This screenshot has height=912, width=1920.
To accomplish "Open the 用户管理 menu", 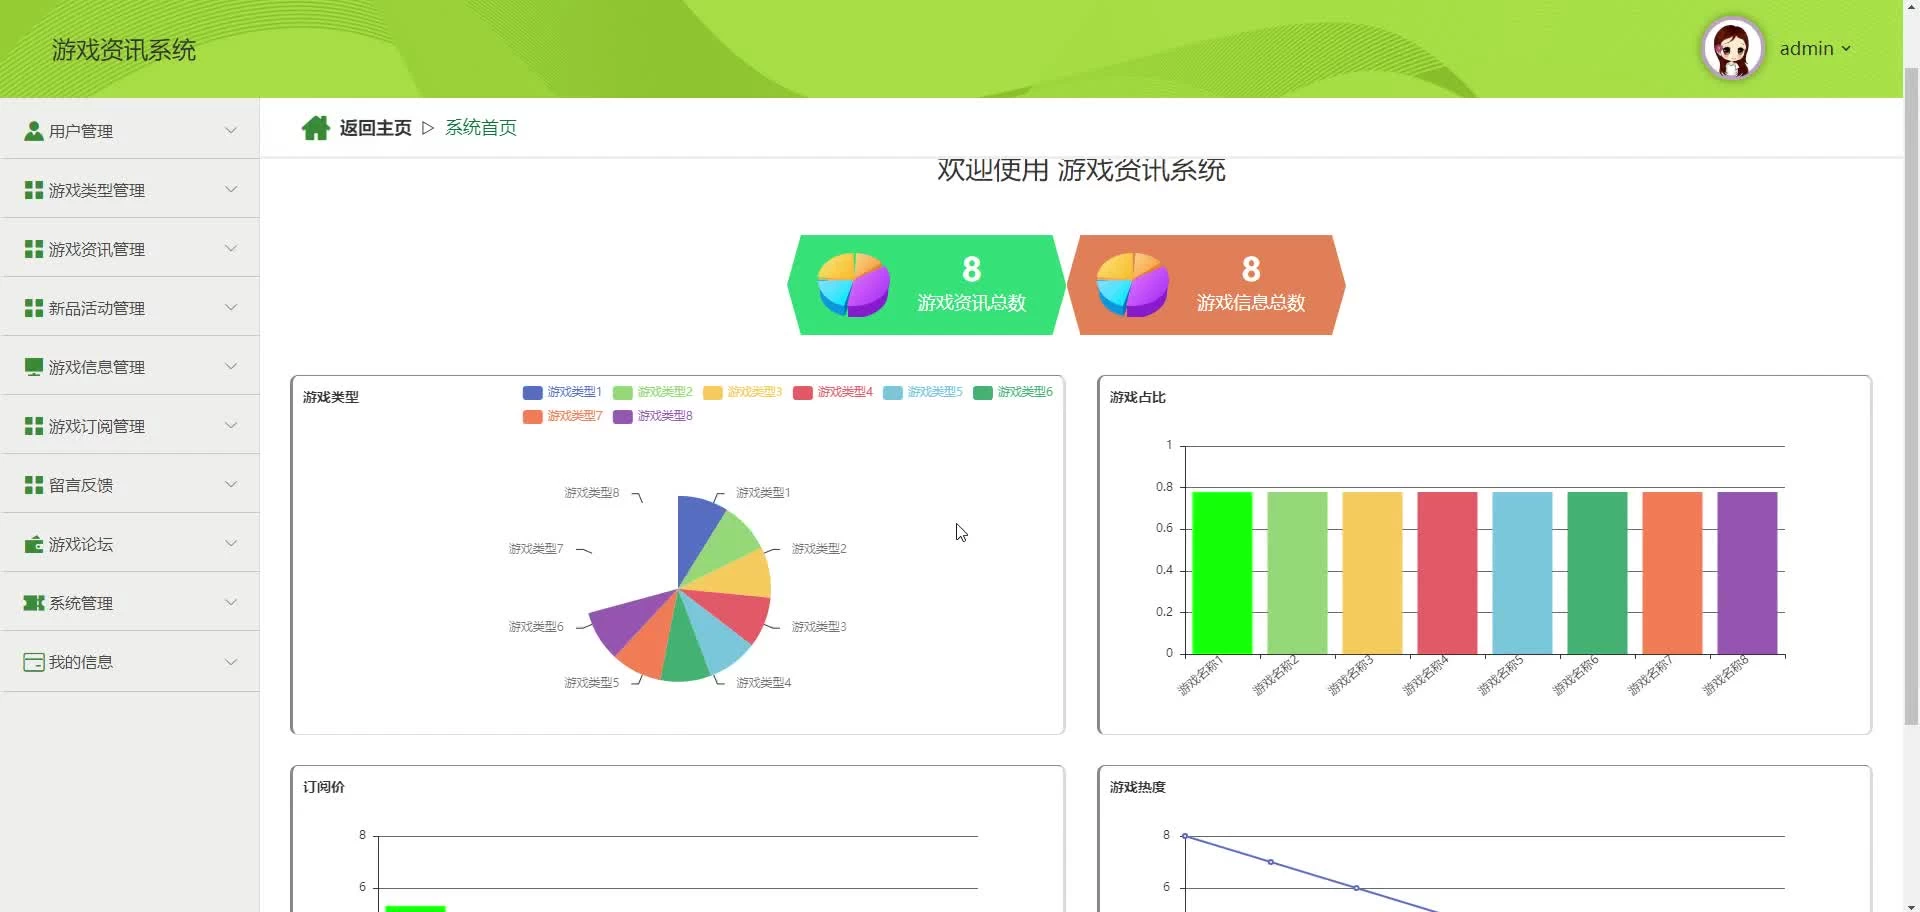I will [130, 130].
